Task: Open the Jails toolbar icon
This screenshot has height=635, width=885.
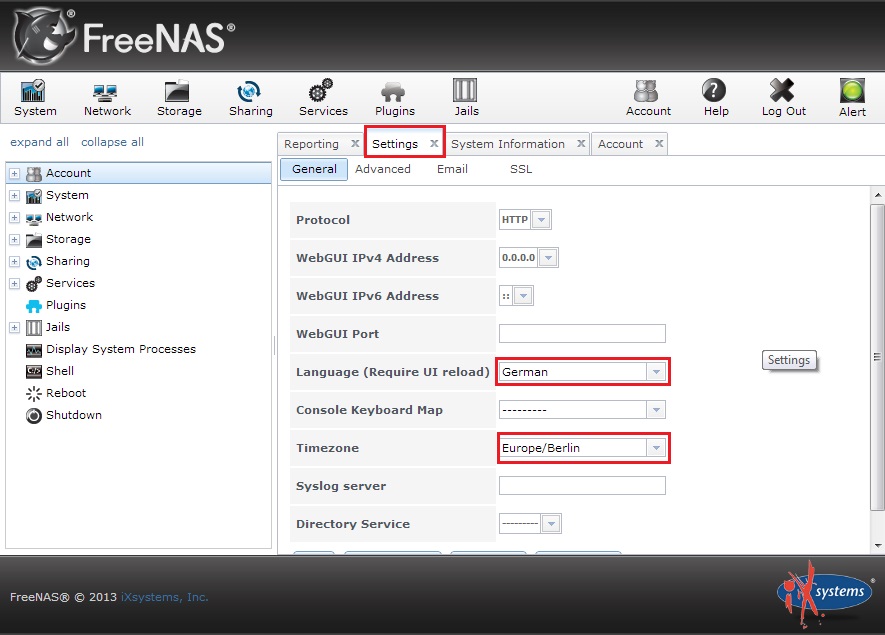Action: click(466, 98)
